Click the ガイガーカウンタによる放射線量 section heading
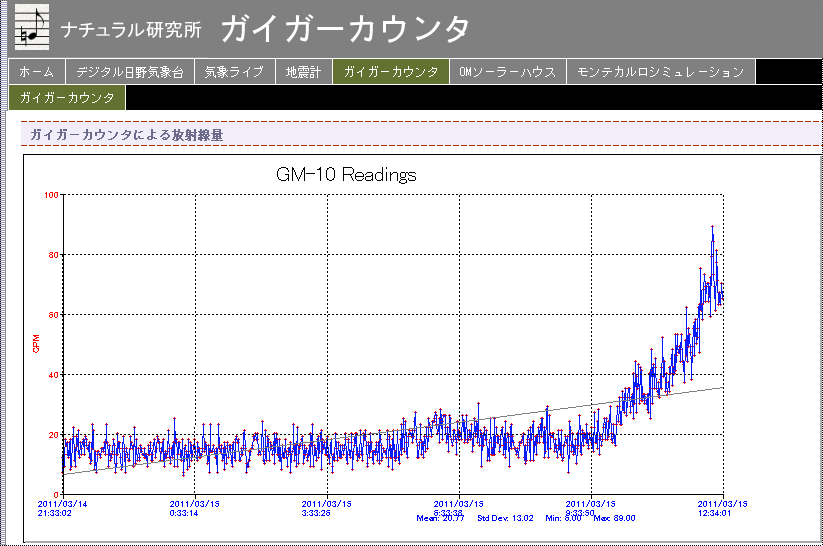823x546 pixels. [126, 135]
